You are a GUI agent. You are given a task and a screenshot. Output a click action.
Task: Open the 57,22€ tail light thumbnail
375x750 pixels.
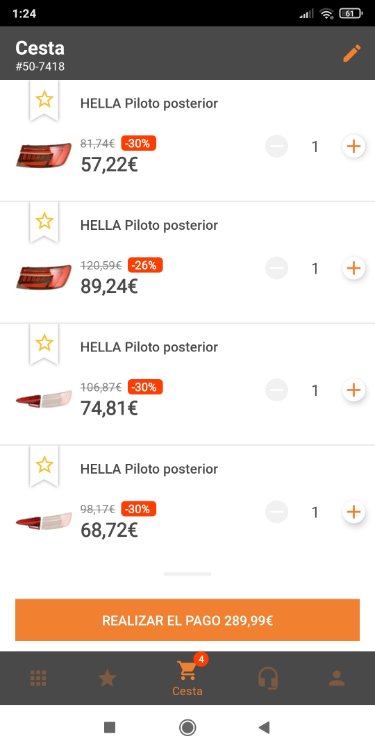click(x=44, y=155)
